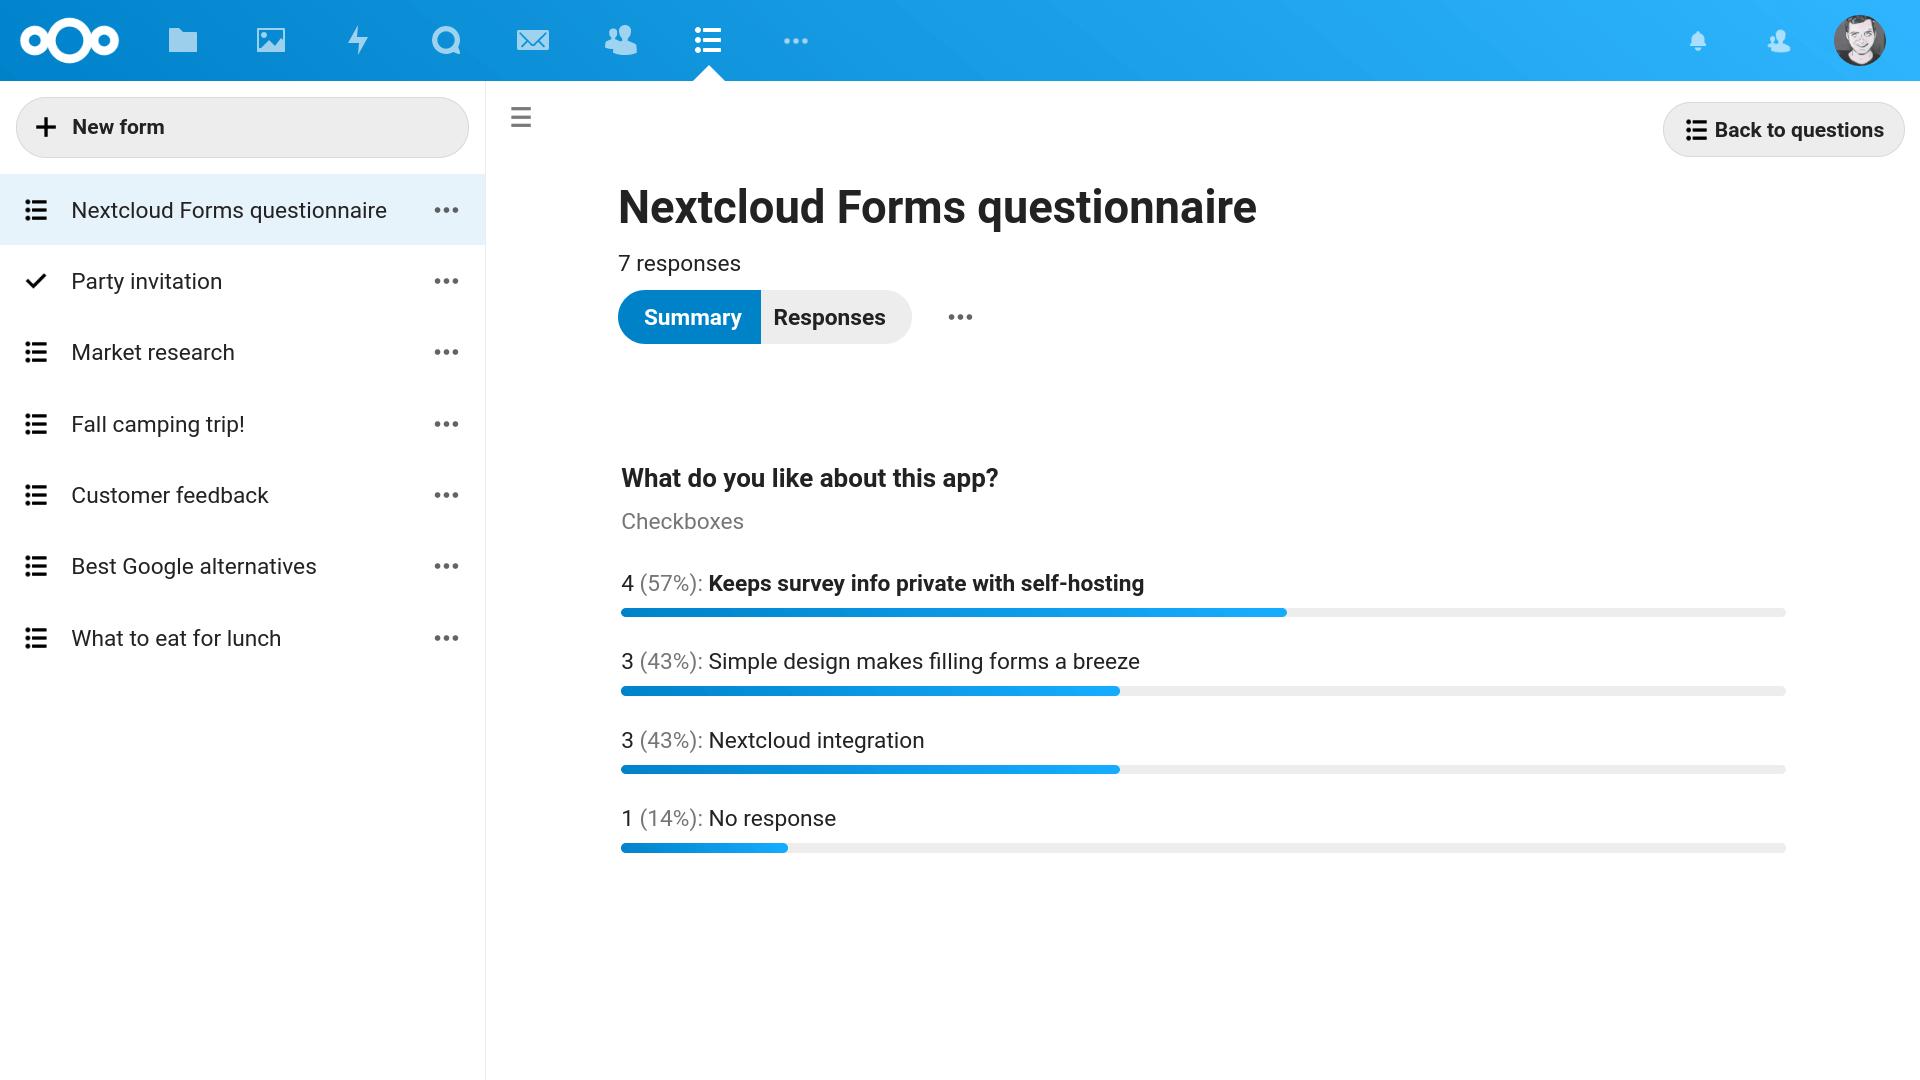Toggle Party invitation checkmark visibility
The width and height of the screenshot is (1920, 1080).
pyautogui.click(x=36, y=281)
